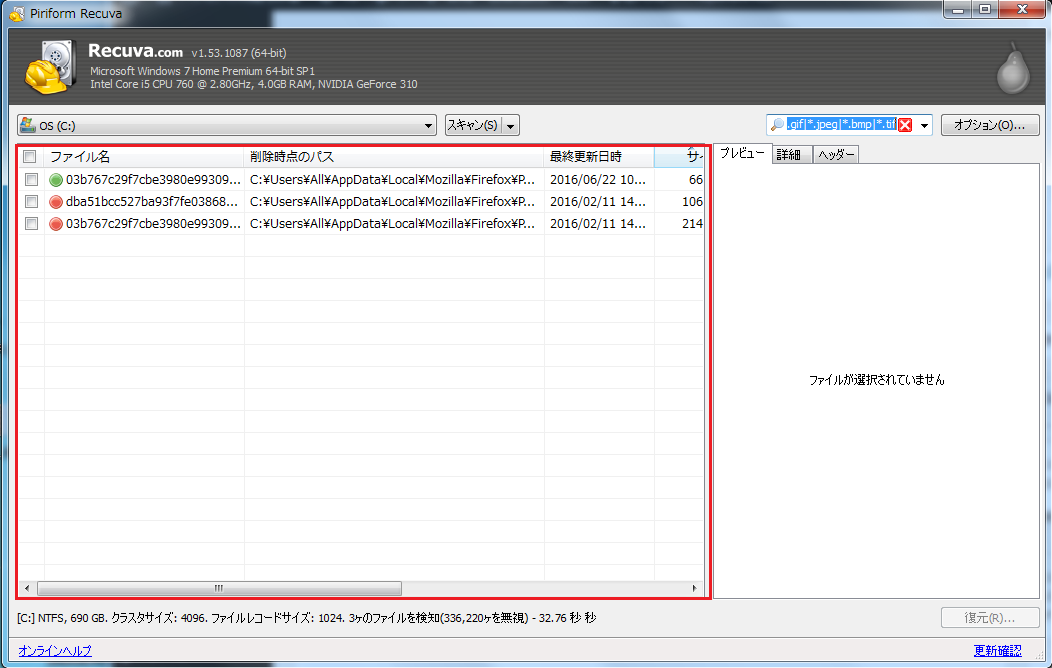Click the date 2016/06/22 10...
1052x668 pixels.
click(x=598, y=180)
